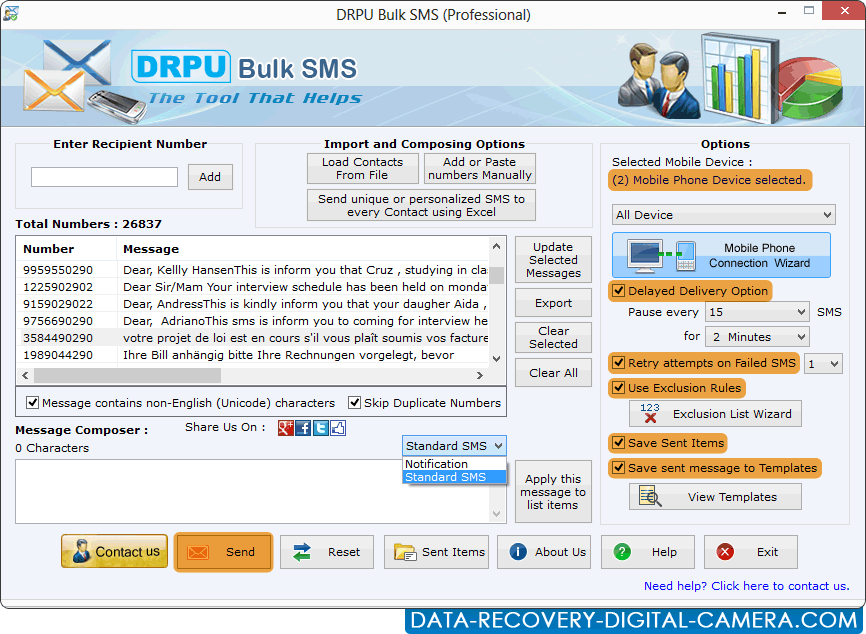Click Clear Selected button
866x634 pixels.
pyautogui.click(x=553, y=337)
